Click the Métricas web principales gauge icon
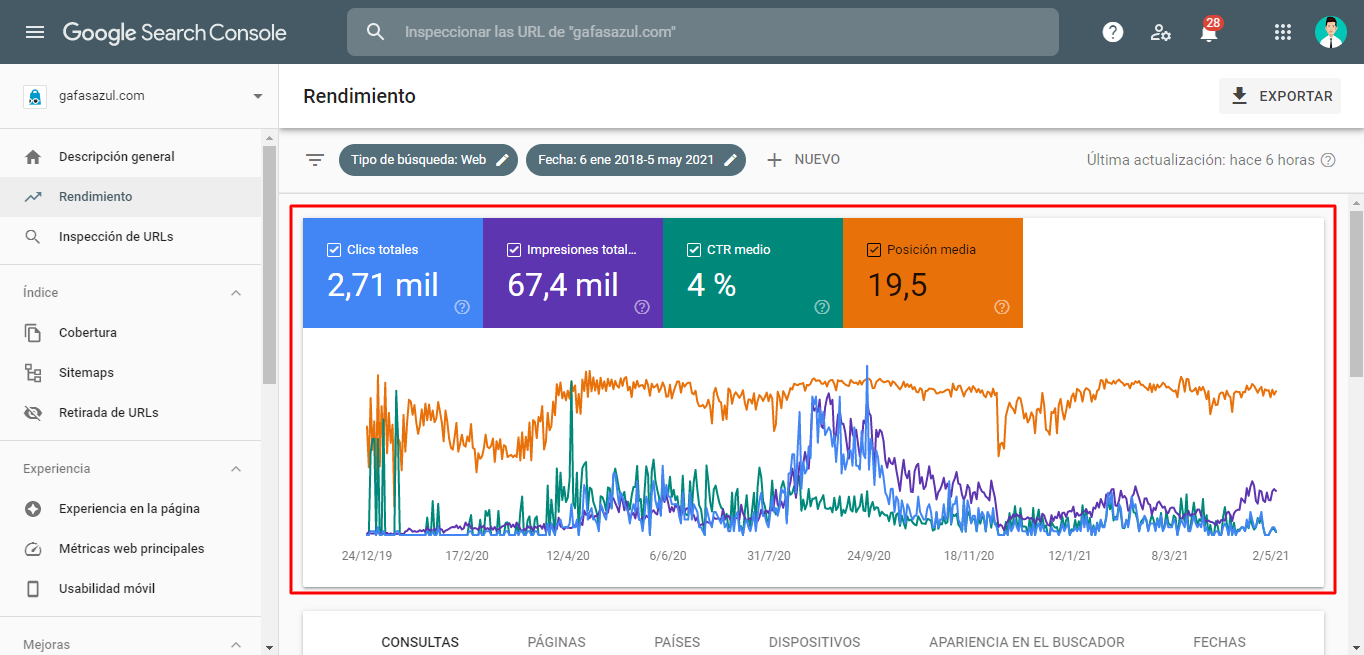 [x=33, y=549]
